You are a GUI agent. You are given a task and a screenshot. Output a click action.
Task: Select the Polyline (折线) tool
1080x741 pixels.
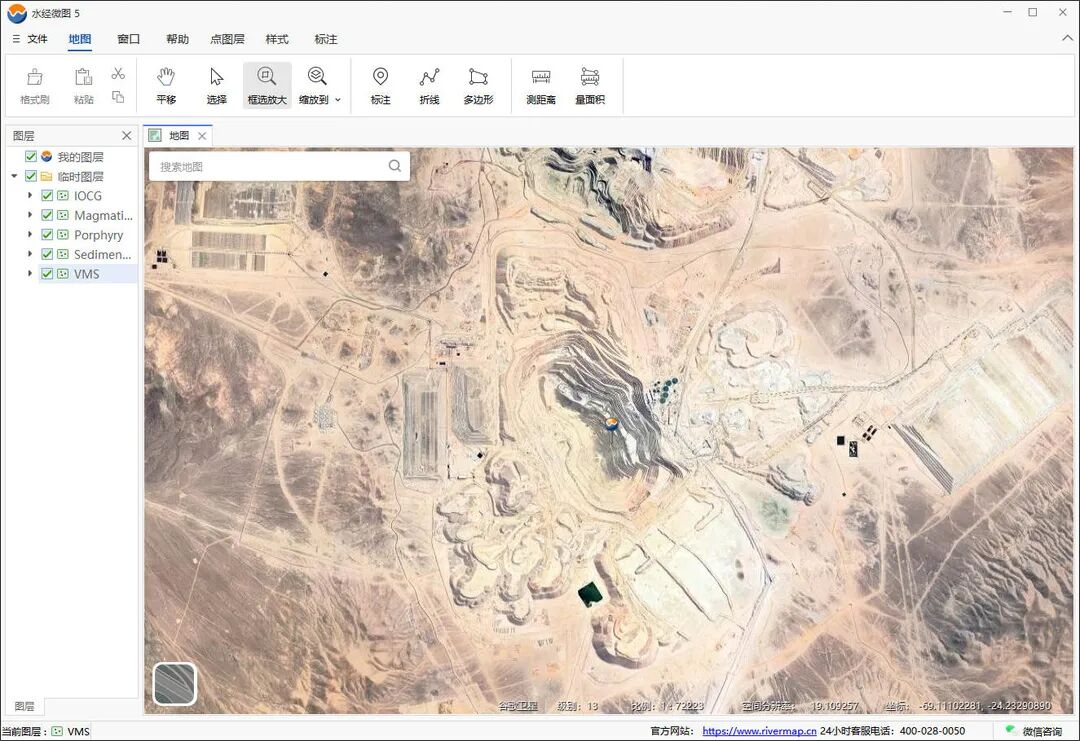[x=429, y=85]
